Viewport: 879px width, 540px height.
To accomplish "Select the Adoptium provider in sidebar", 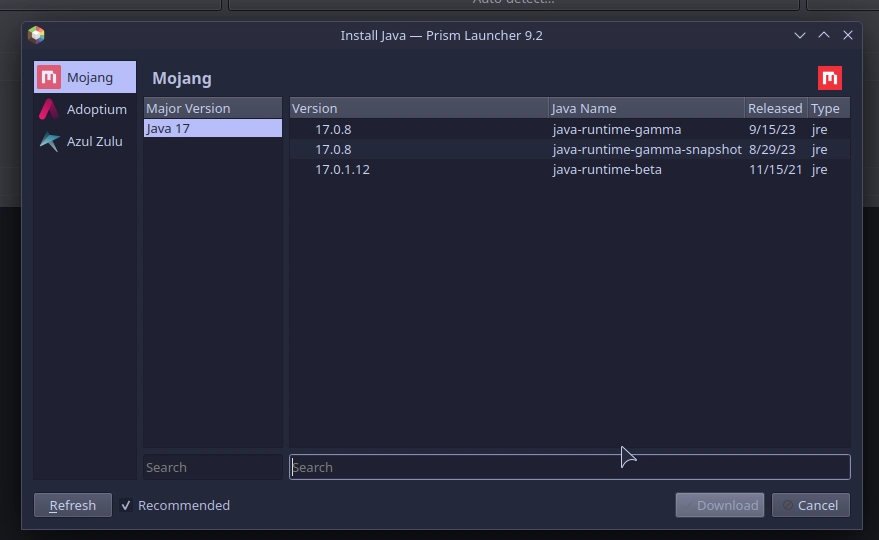I will tap(85, 109).
